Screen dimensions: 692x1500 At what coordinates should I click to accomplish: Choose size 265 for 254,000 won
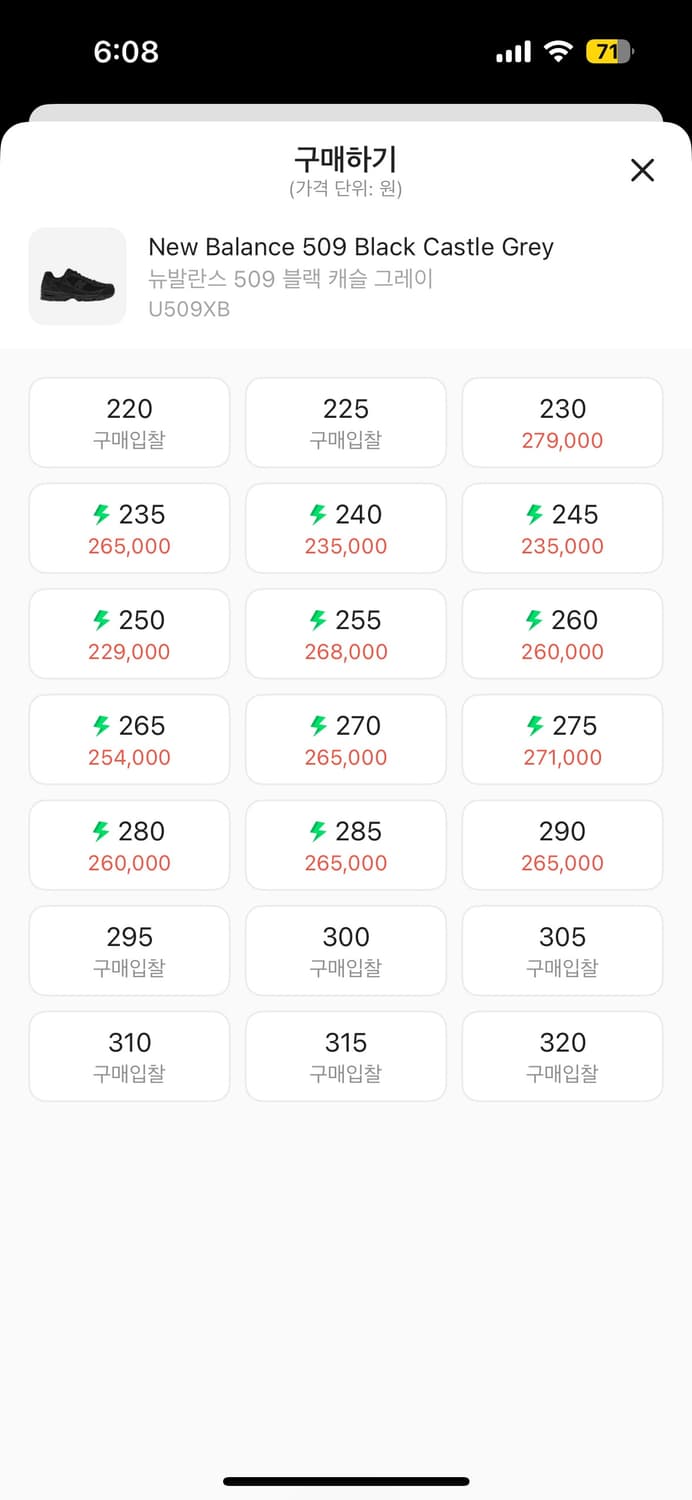pyautogui.click(x=129, y=740)
